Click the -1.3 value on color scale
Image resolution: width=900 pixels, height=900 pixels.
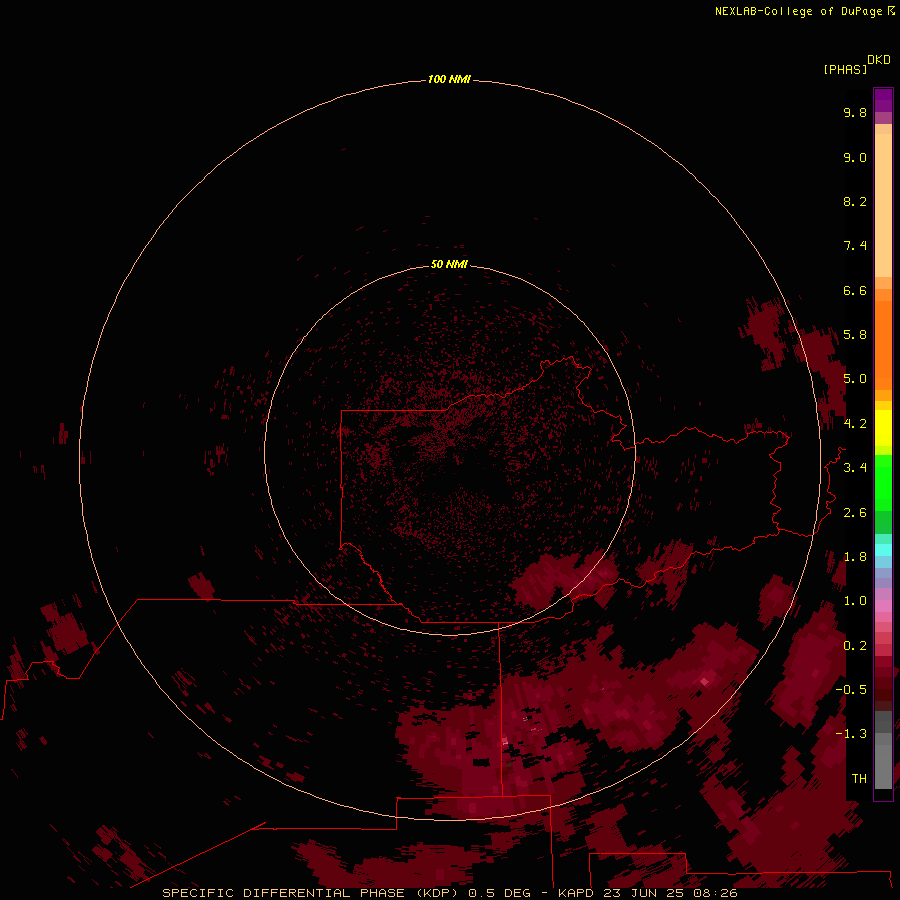pos(851,734)
